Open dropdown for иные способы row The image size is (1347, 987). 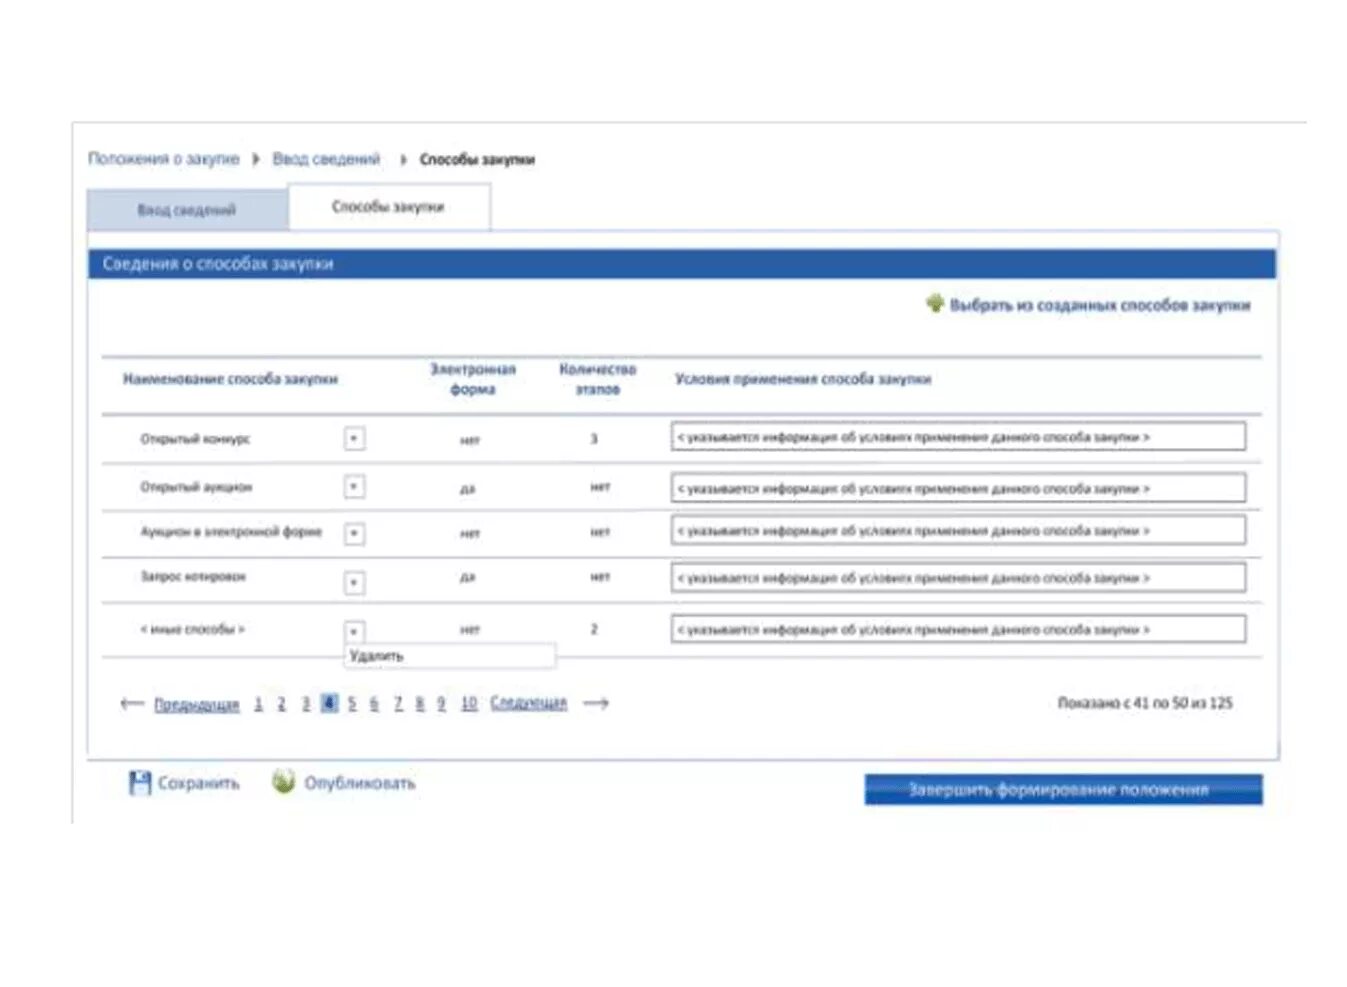354,631
